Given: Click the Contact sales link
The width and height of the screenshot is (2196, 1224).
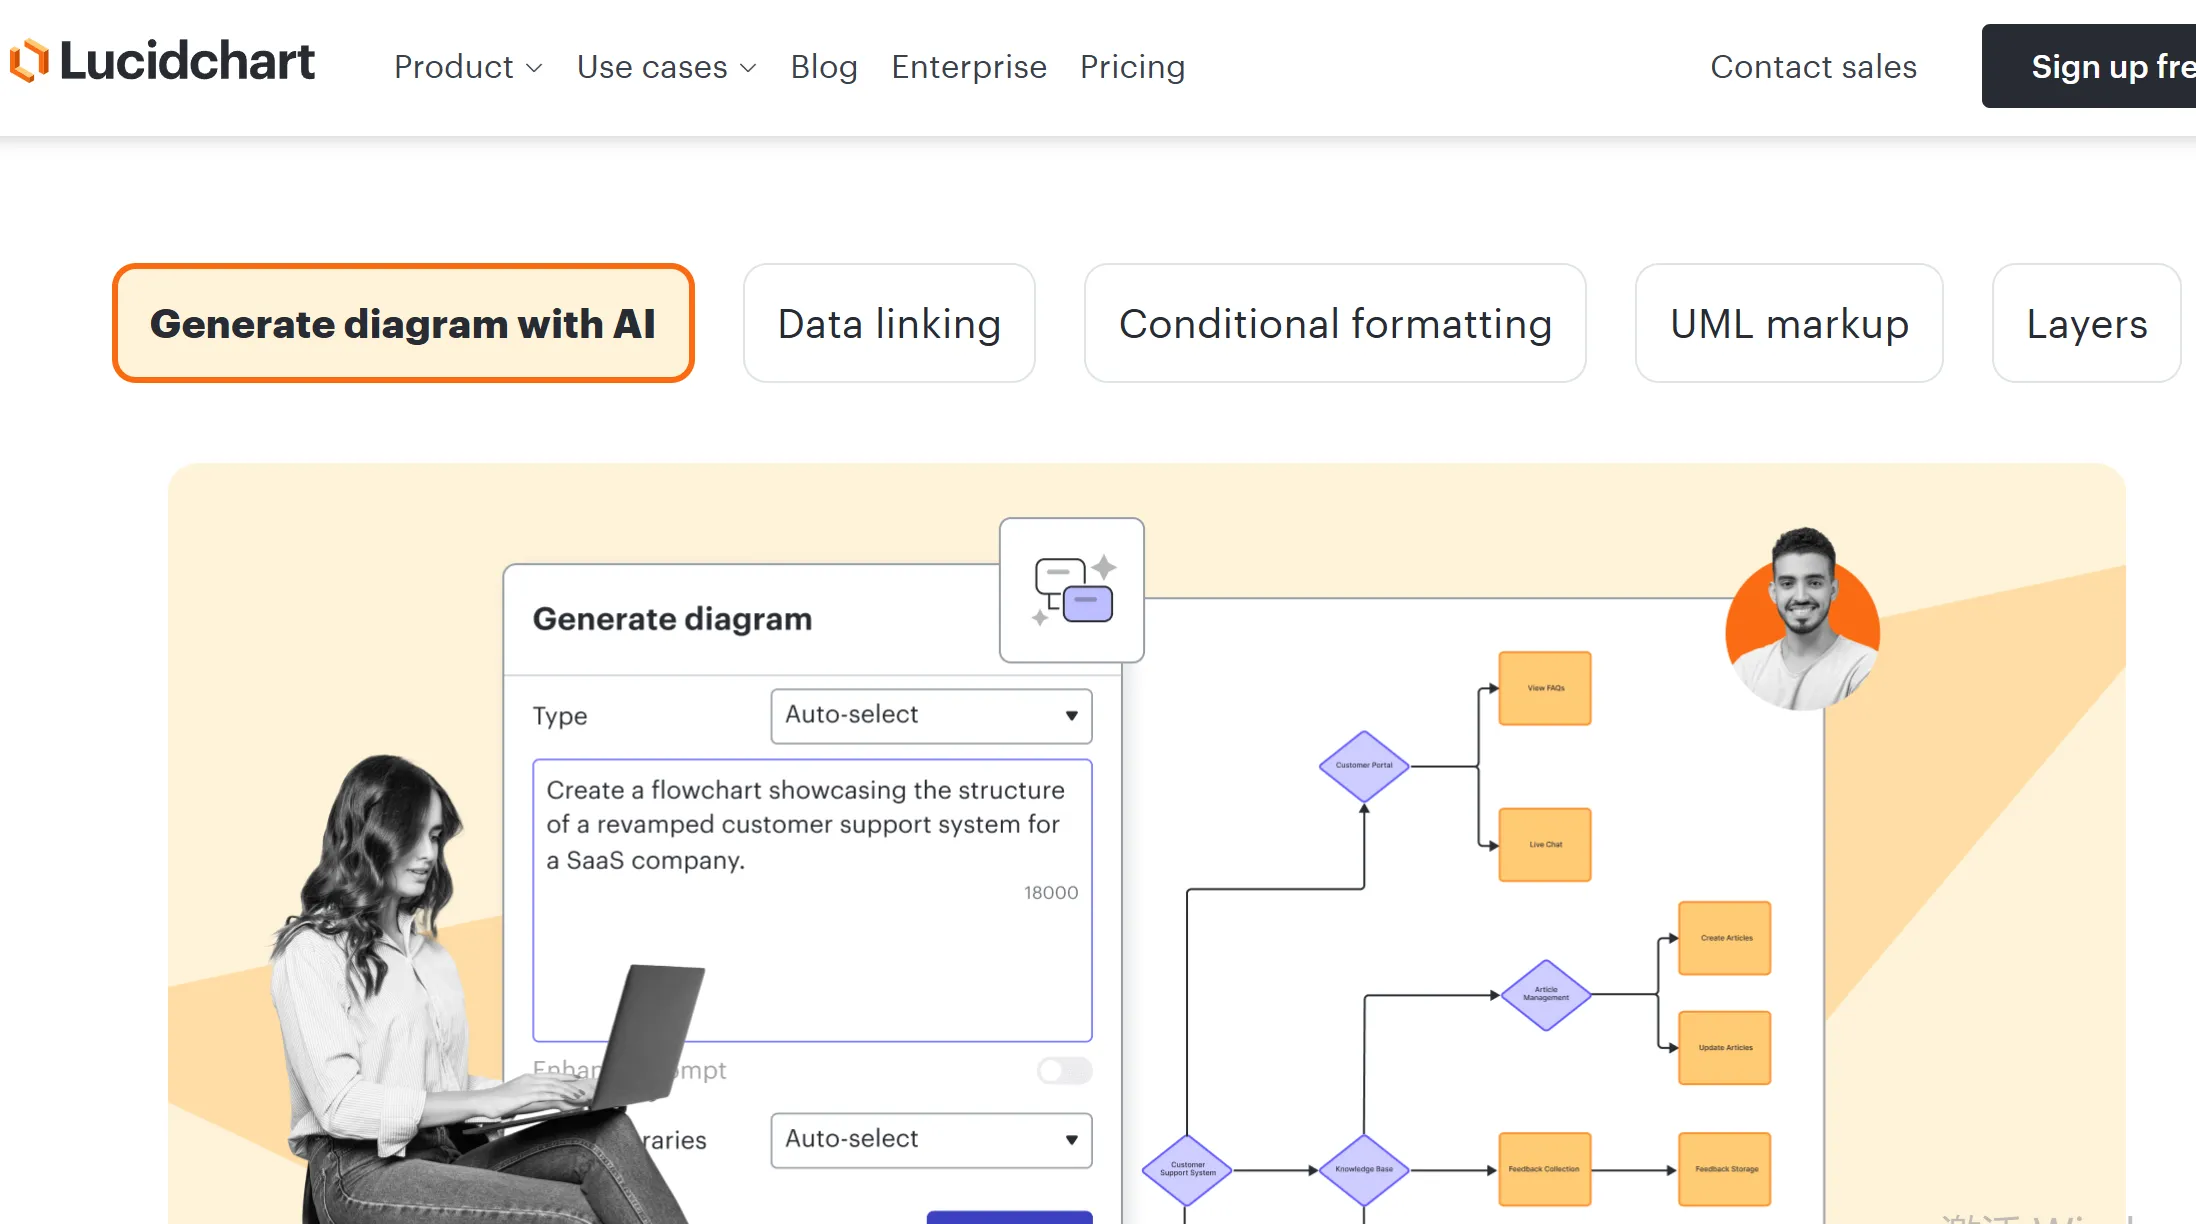Looking at the screenshot, I should [x=1813, y=67].
